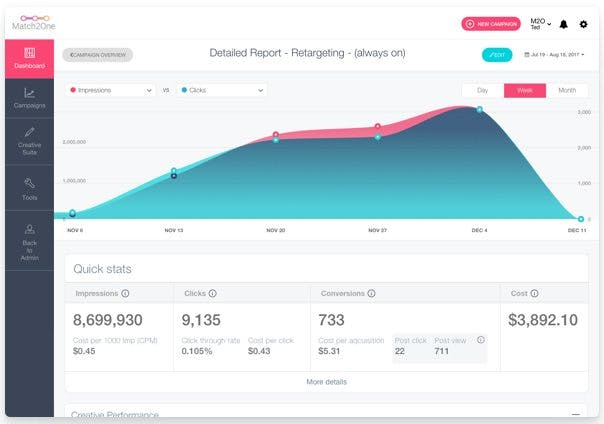The height and width of the screenshot is (424, 604).
Task: Click the Conversions info icon
Action: [x=371, y=293]
